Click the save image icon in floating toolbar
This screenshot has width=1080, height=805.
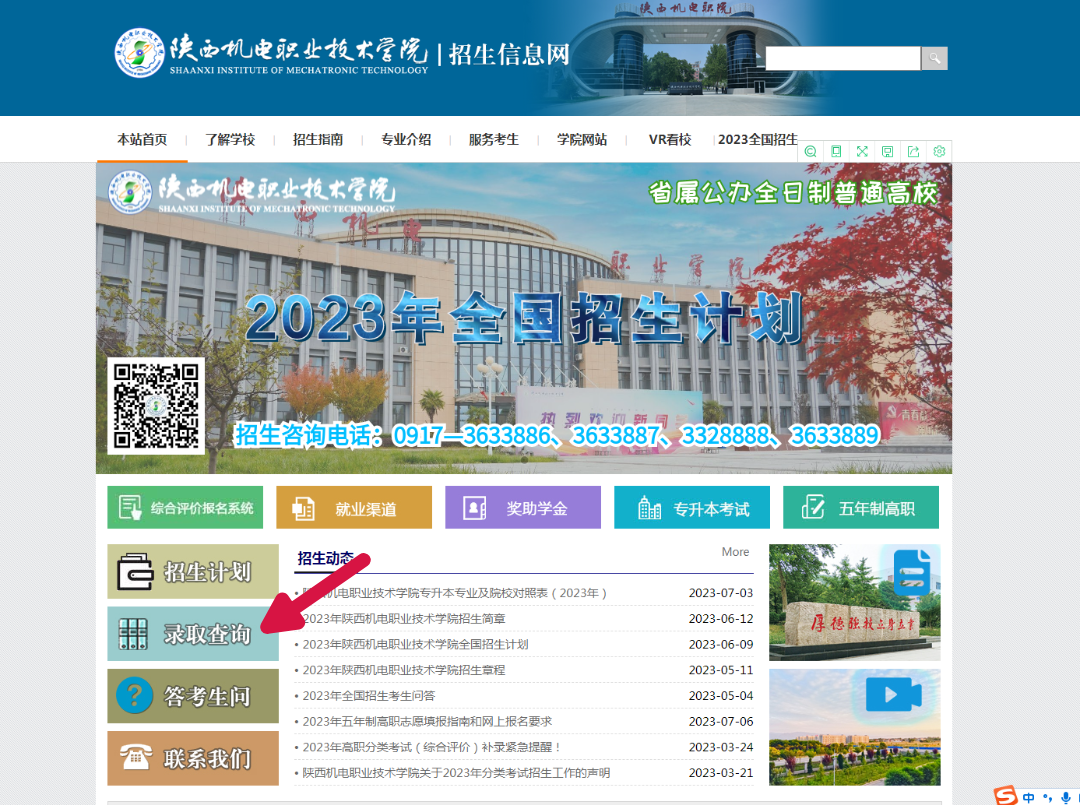(x=888, y=151)
